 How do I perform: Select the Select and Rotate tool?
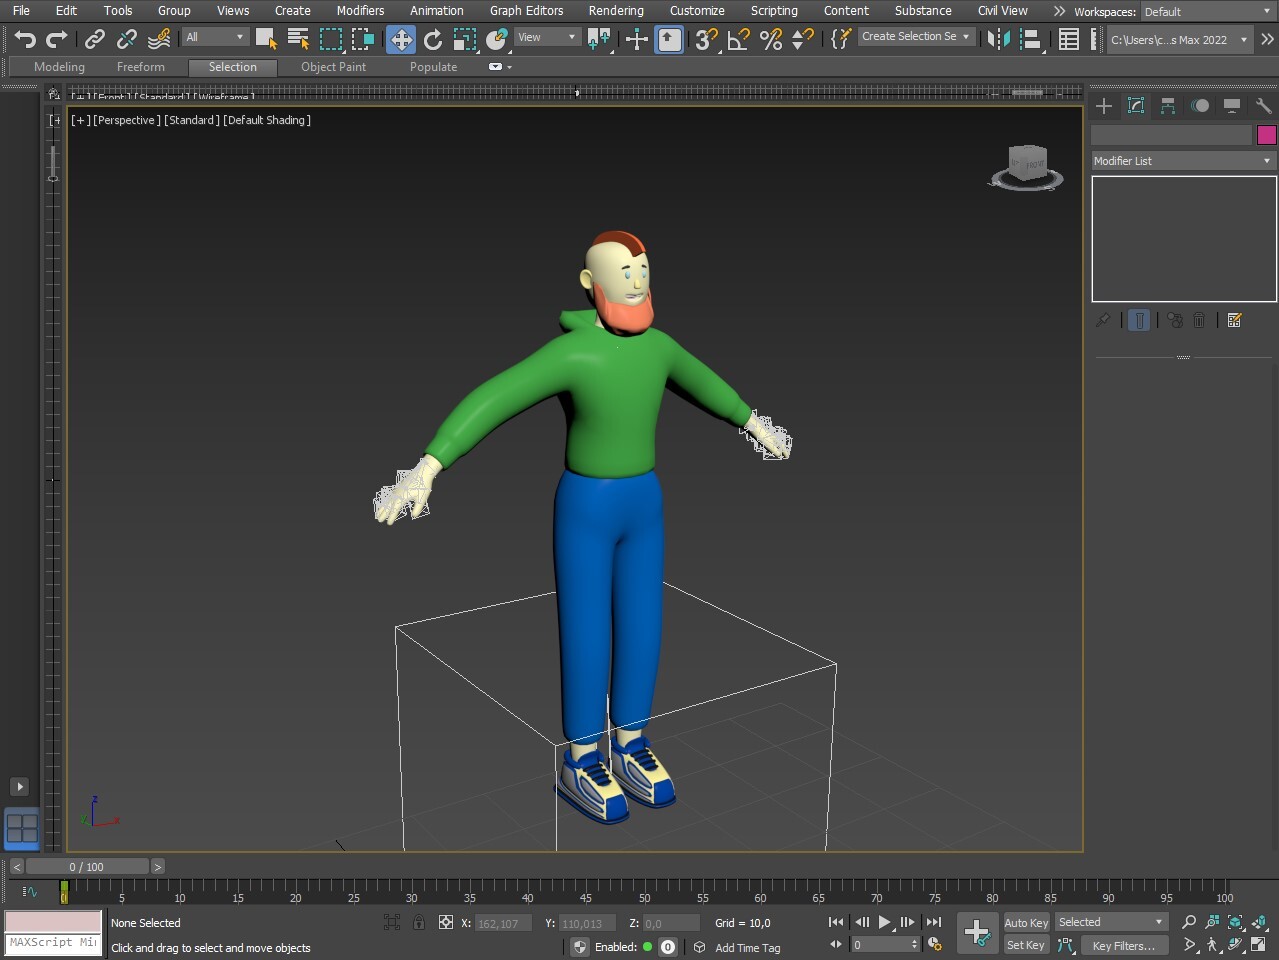pyautogui.click(x=433, y=39)
